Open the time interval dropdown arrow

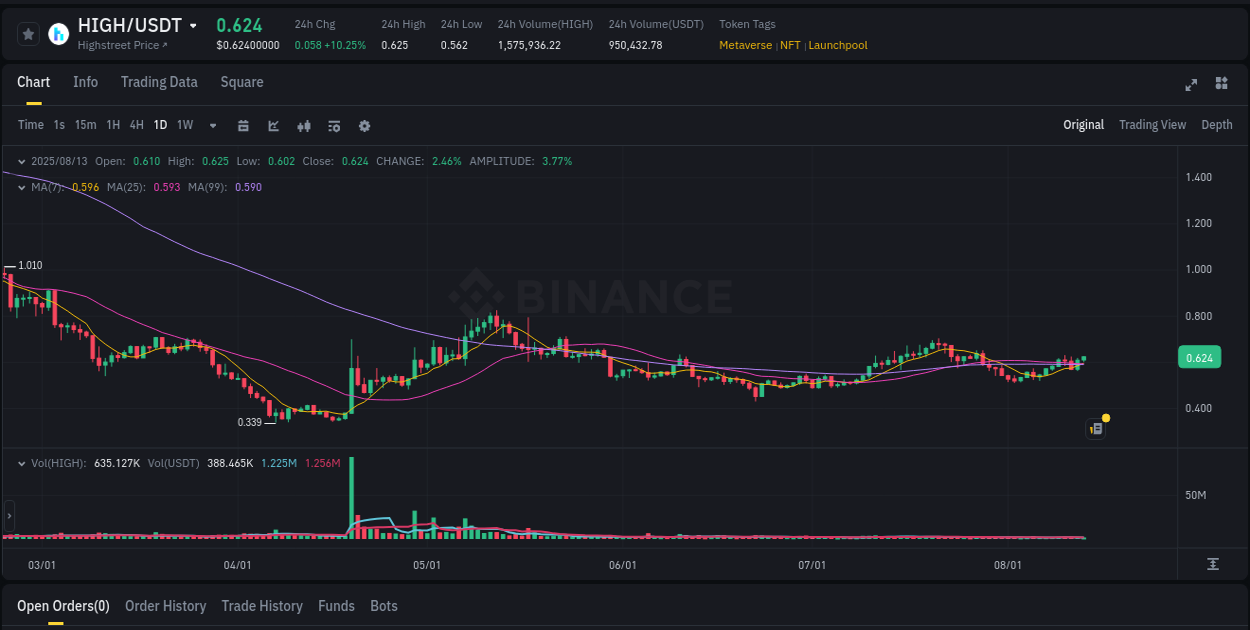pyautogui.click(x=211, y=126)
